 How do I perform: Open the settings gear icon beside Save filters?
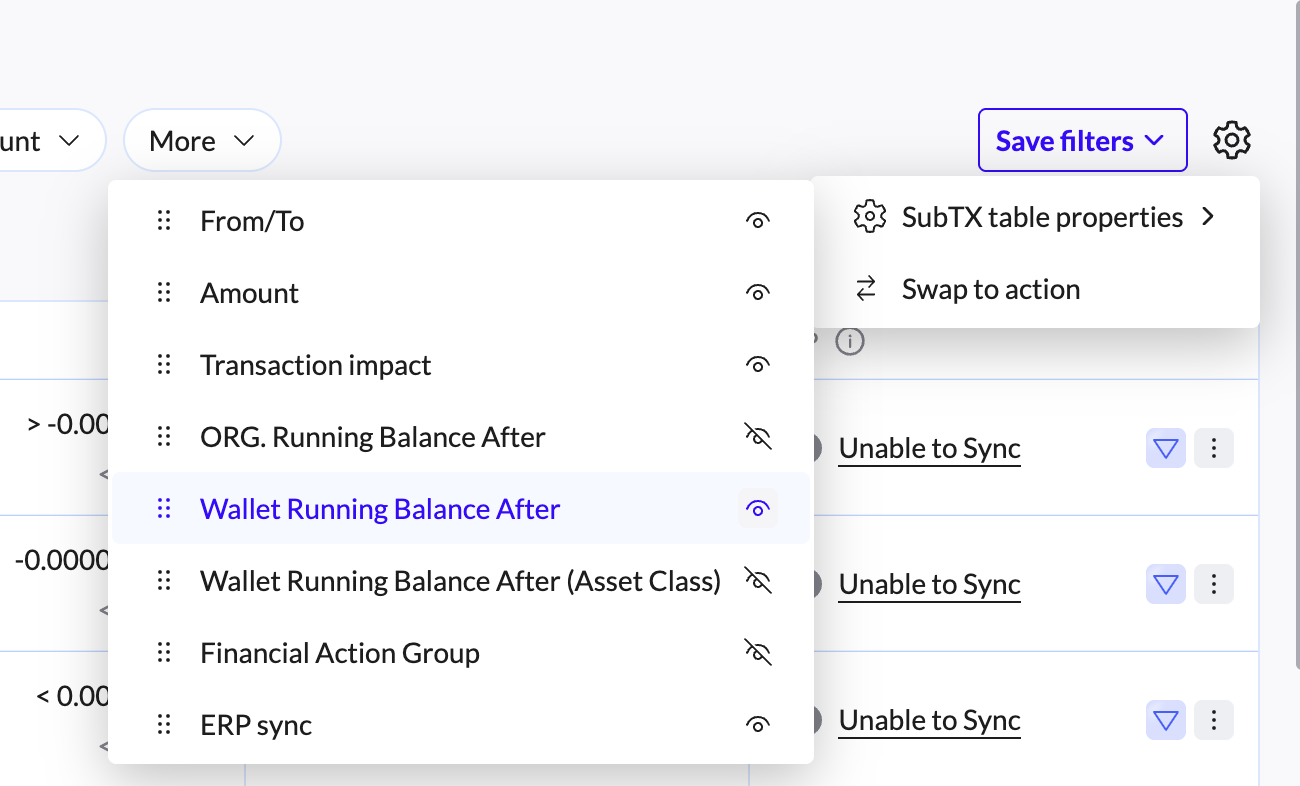tap(1231, 140)
